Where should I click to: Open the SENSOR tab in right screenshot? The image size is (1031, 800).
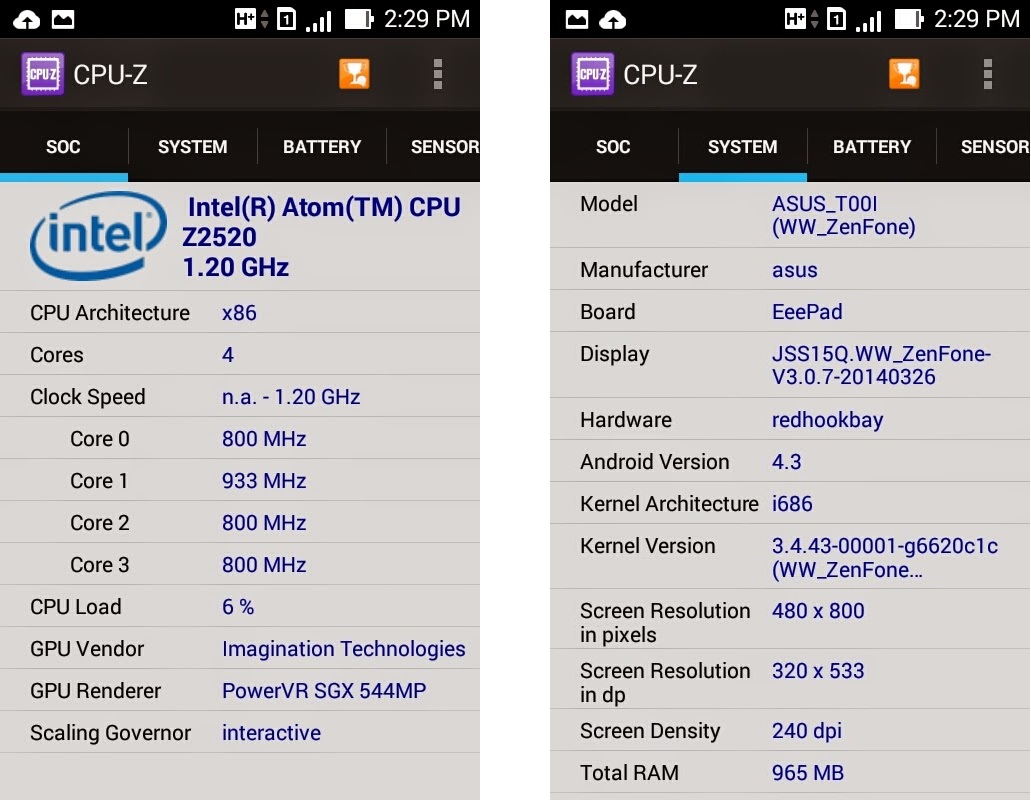coord(984,147)
